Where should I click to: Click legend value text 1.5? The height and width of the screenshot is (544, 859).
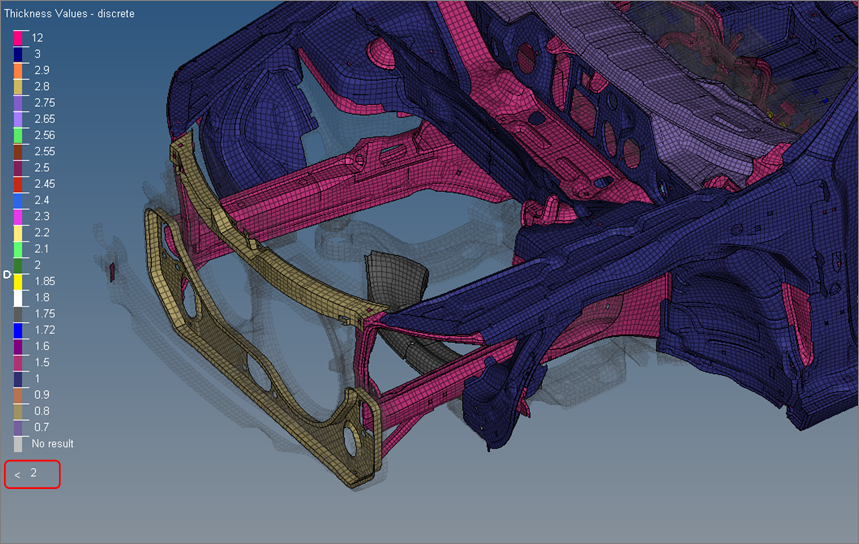point(42,362)
